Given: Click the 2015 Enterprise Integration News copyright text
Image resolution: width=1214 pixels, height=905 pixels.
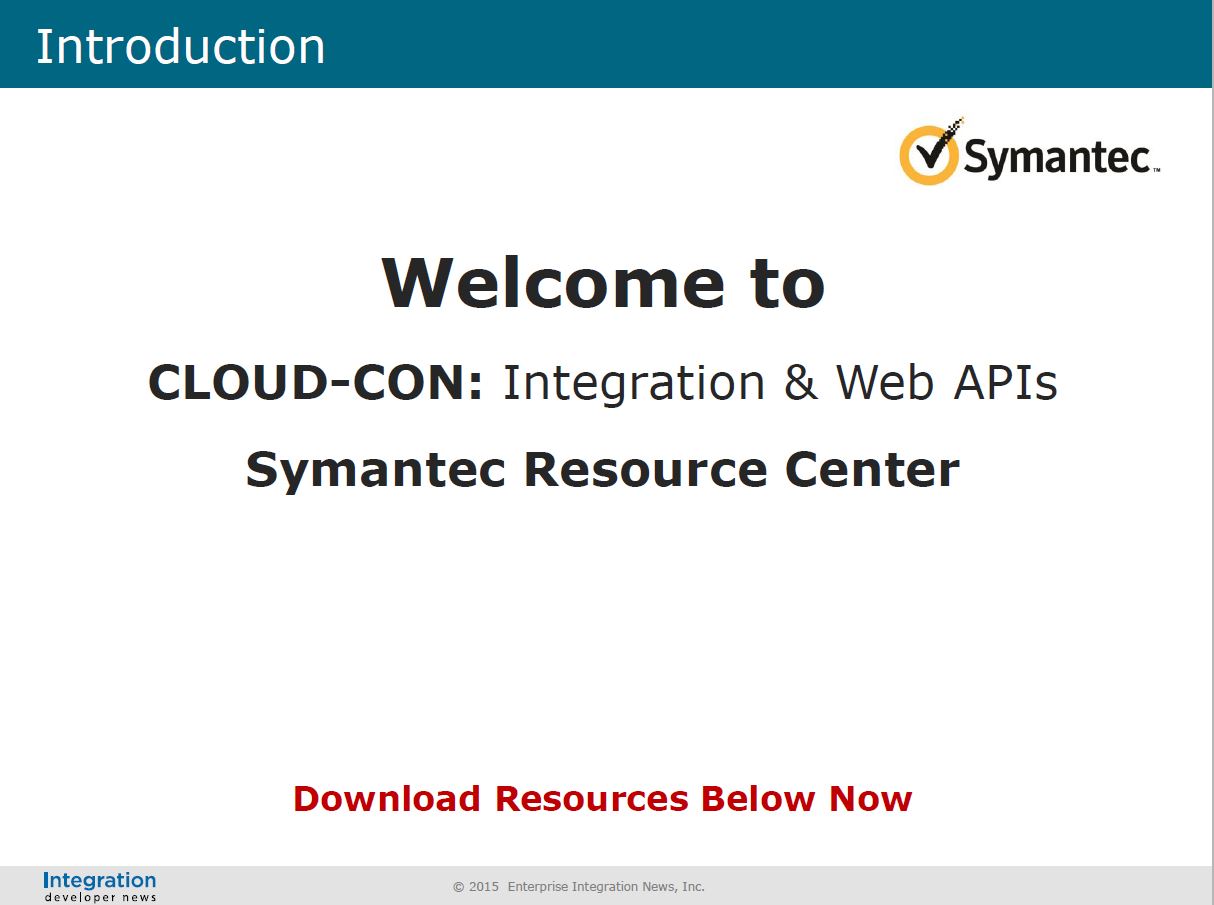Looking at the screenshot, I should (x=579, y=887).
